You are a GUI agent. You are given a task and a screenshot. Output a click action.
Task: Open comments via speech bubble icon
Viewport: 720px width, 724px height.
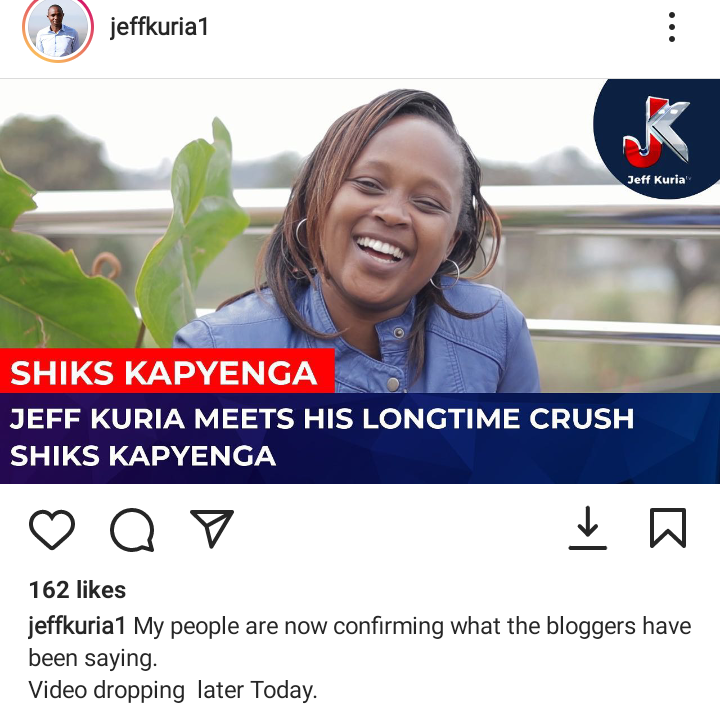tap(132, 530)
